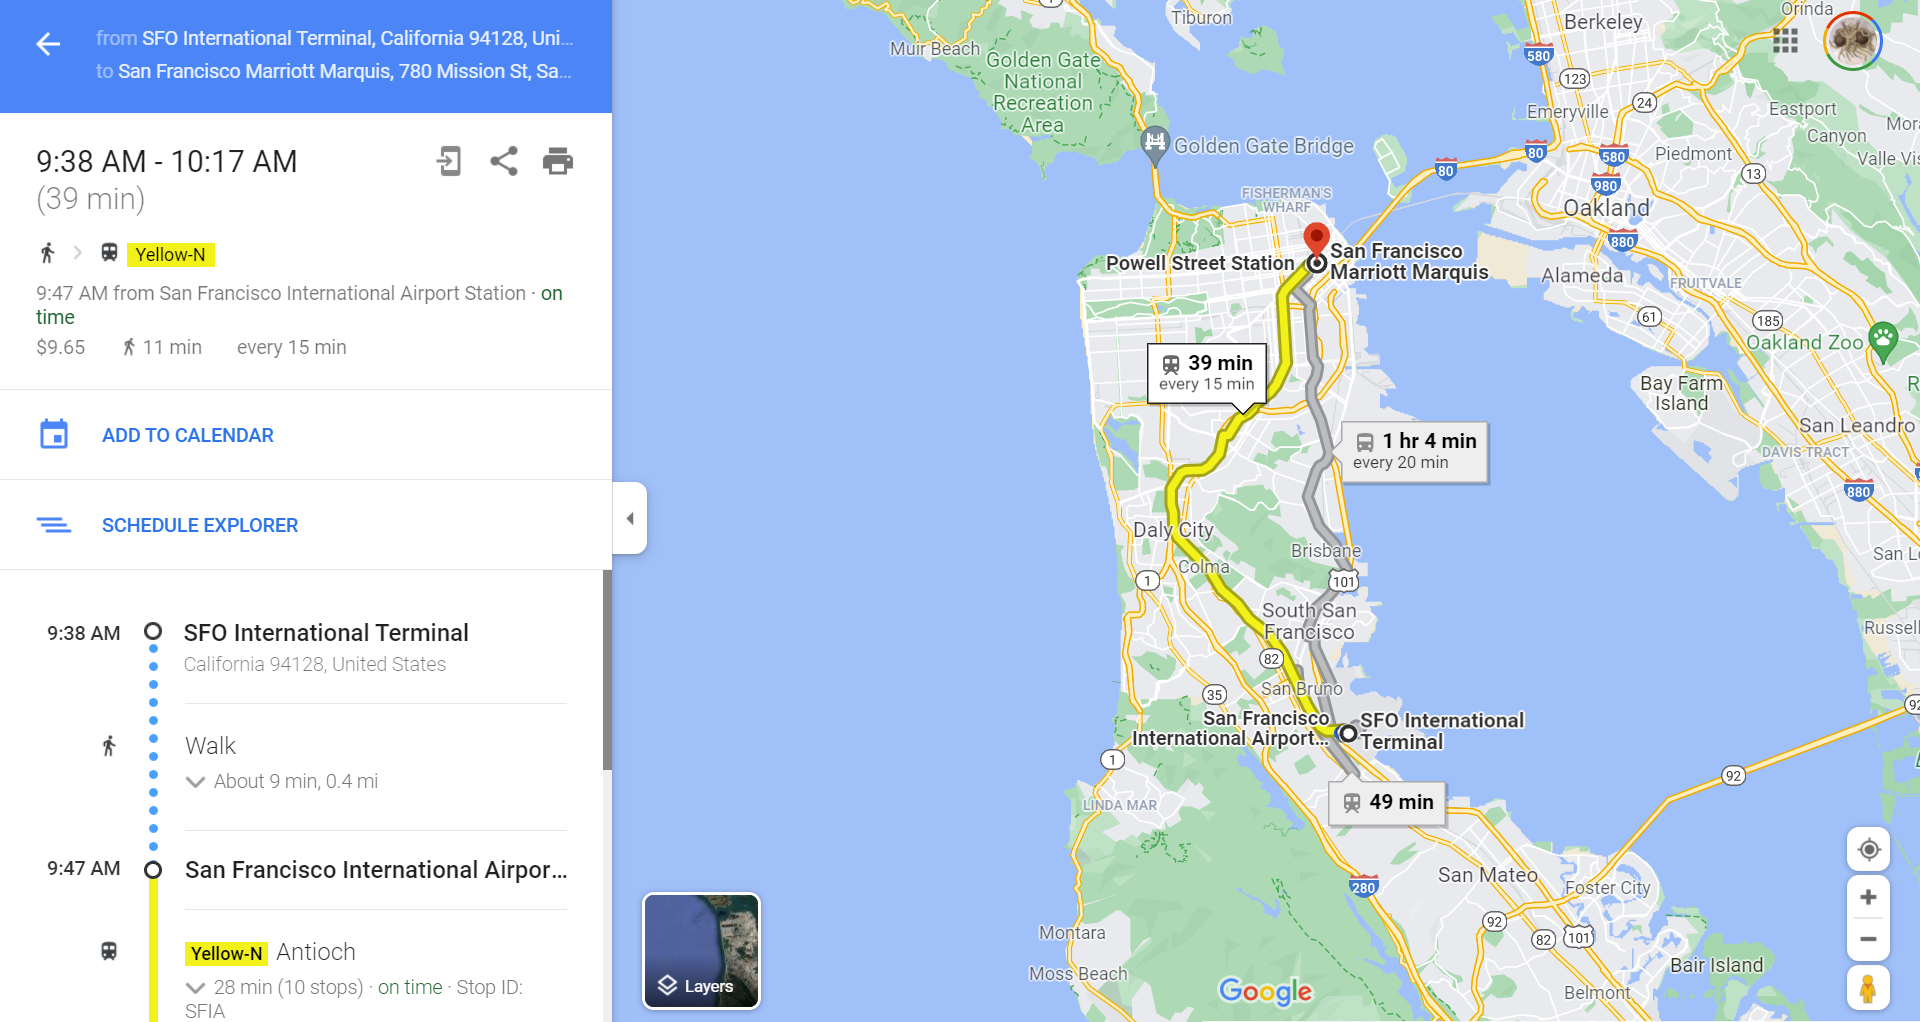Collapse the side panel arrow
This screenshot has width=1920, height=1022.
click(x=630, y=518)
